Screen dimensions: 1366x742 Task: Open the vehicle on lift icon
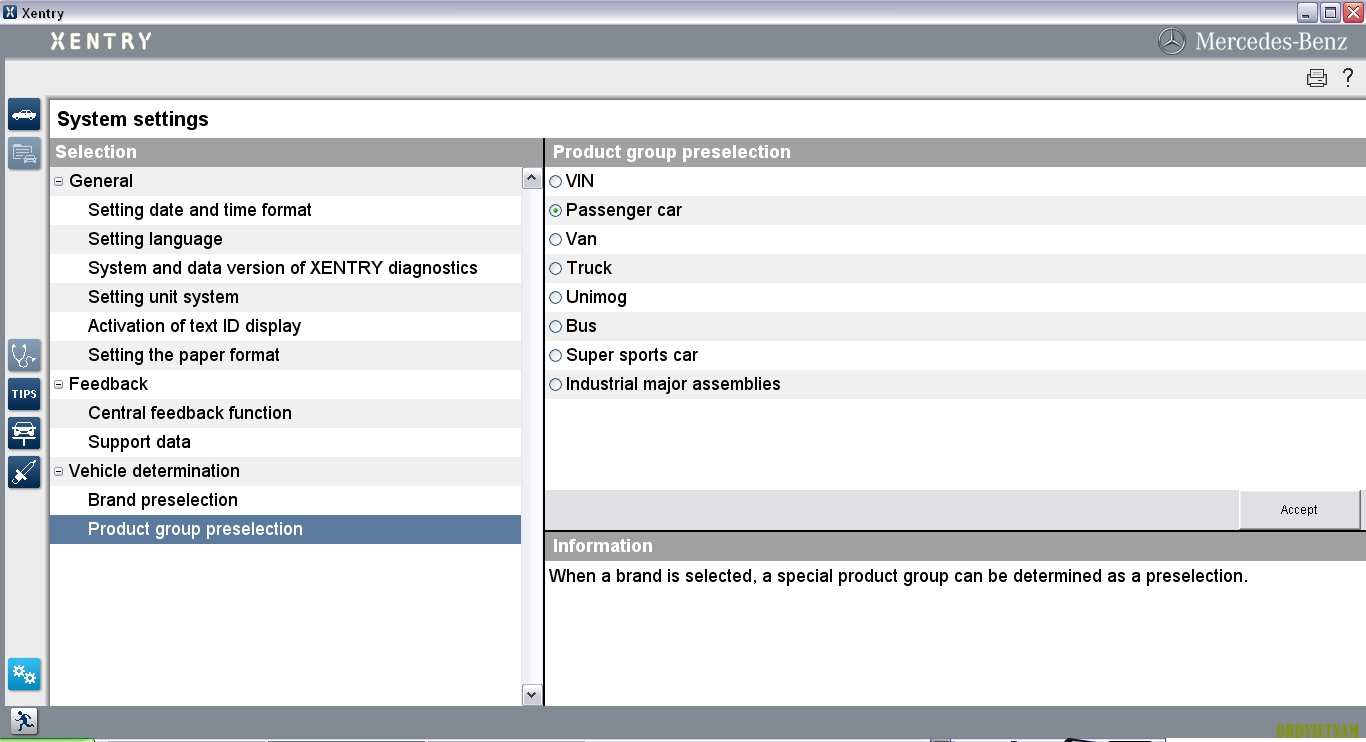pos(24,433)
